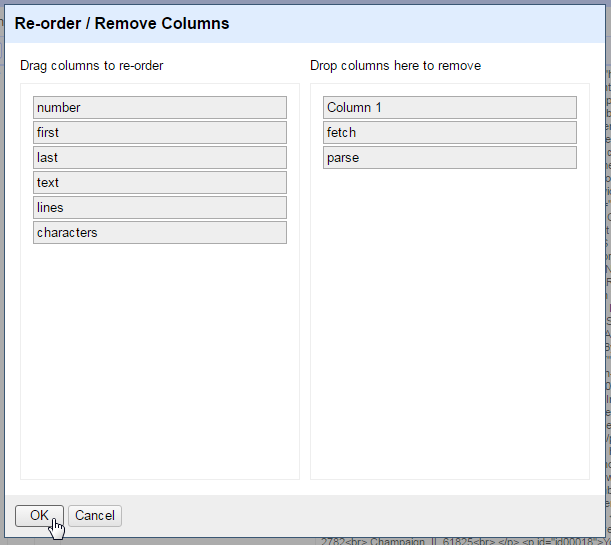This screenshot has width=611, height=545.
Task: Select the 'characters' column item
Action: tap(160, 233)
